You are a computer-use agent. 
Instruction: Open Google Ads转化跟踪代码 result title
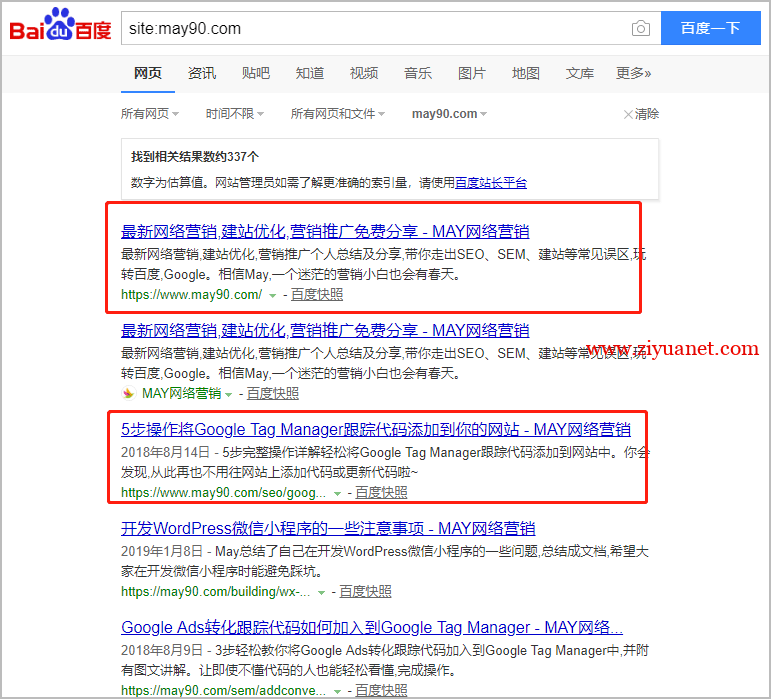[372, 627]
